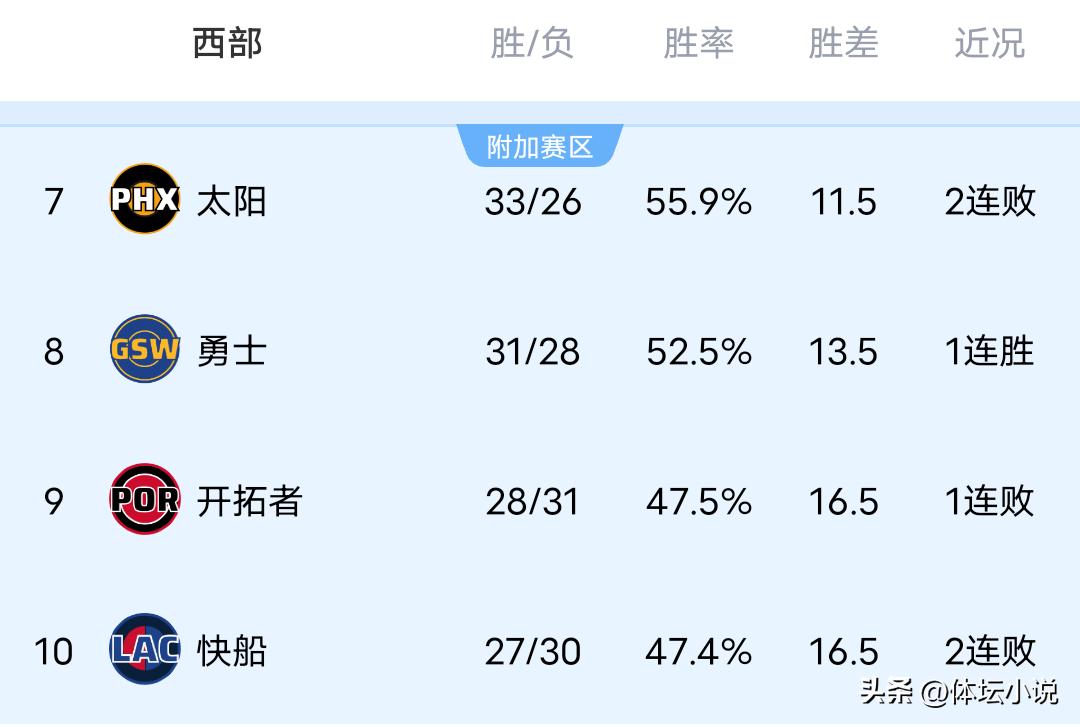This screenshot has height=727, width=1080.
Task: Open the 快船 team name link
Action: click(x=231, y=651)
